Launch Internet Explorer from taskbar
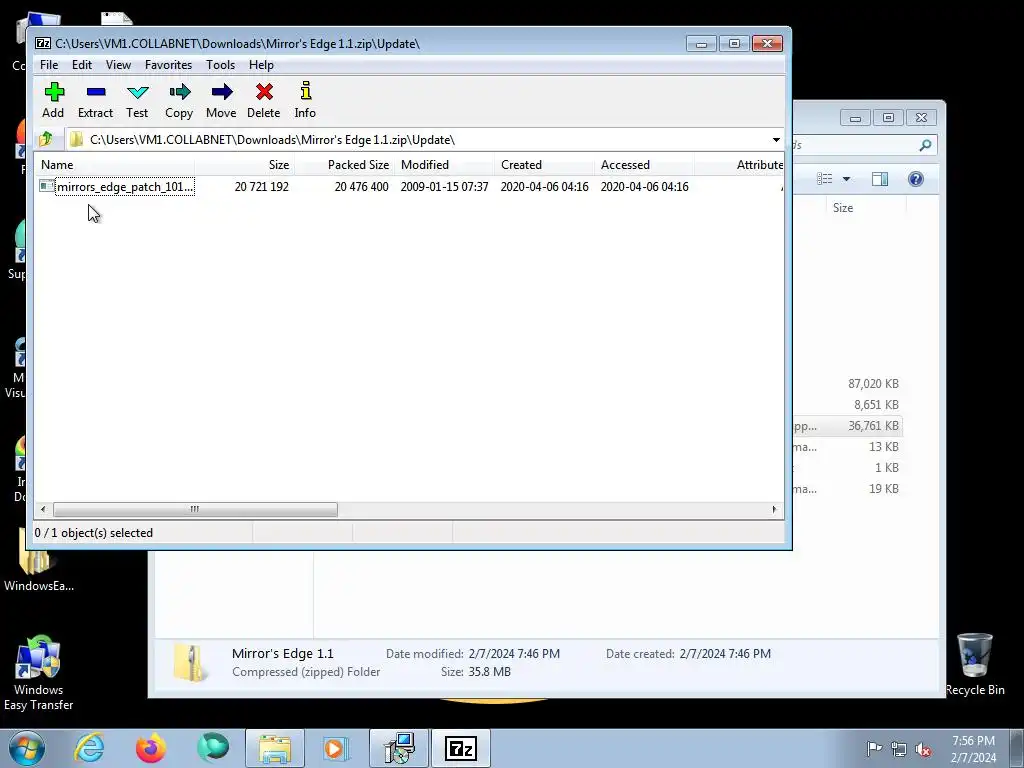Image resolution: width=1024 pixels, height=768 pixels. point(89,748)
